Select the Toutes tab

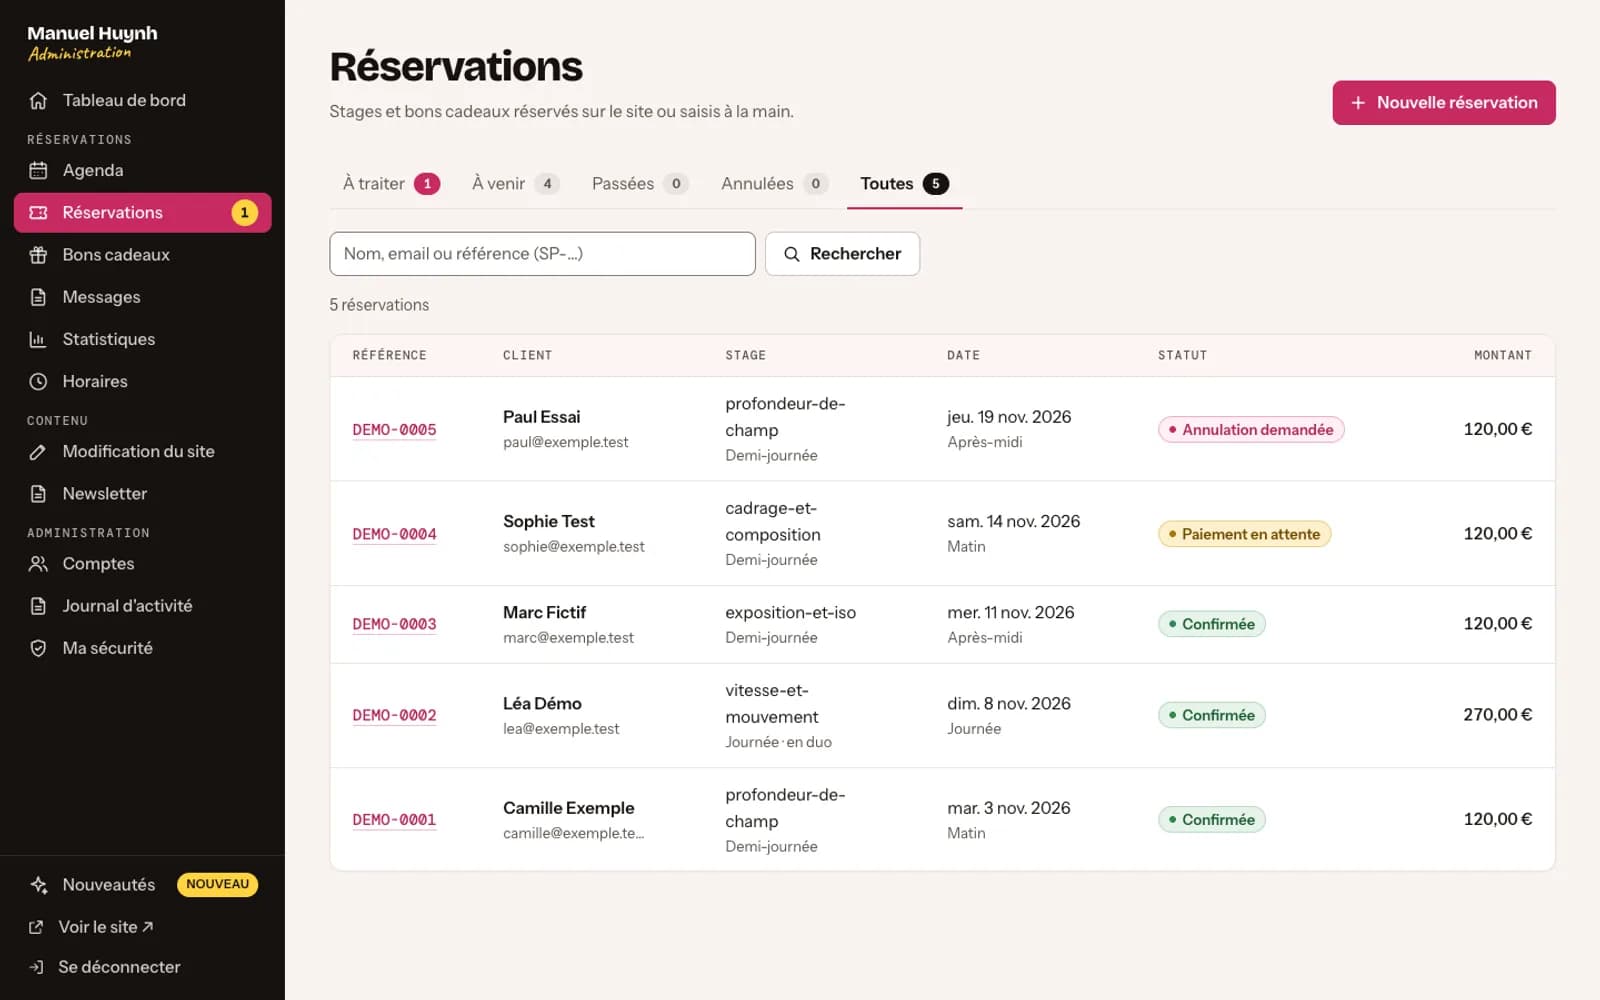[904, 184]
